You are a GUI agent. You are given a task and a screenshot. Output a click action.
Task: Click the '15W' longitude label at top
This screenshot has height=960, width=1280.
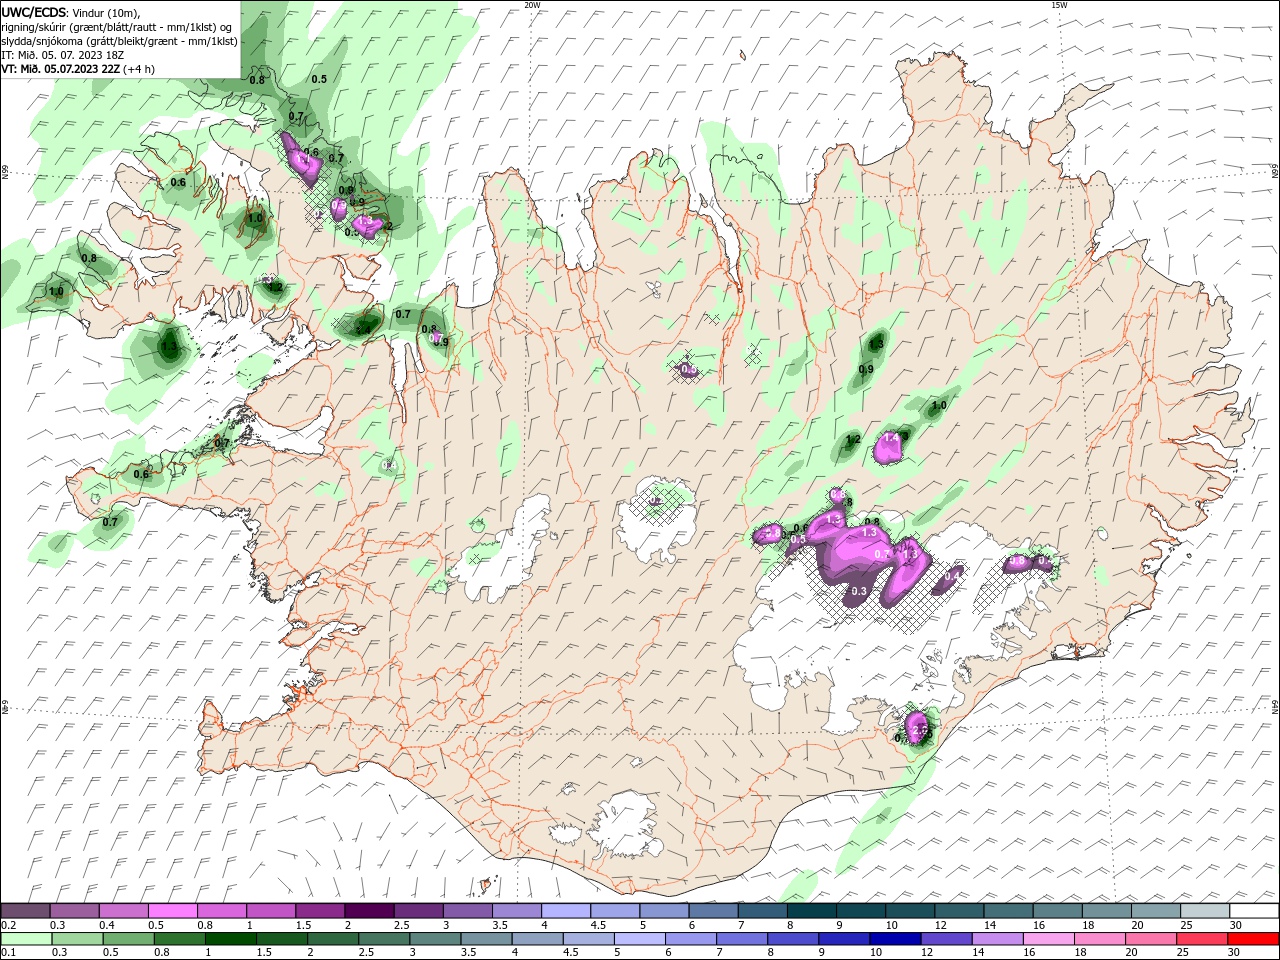[x=1058, y=5]
